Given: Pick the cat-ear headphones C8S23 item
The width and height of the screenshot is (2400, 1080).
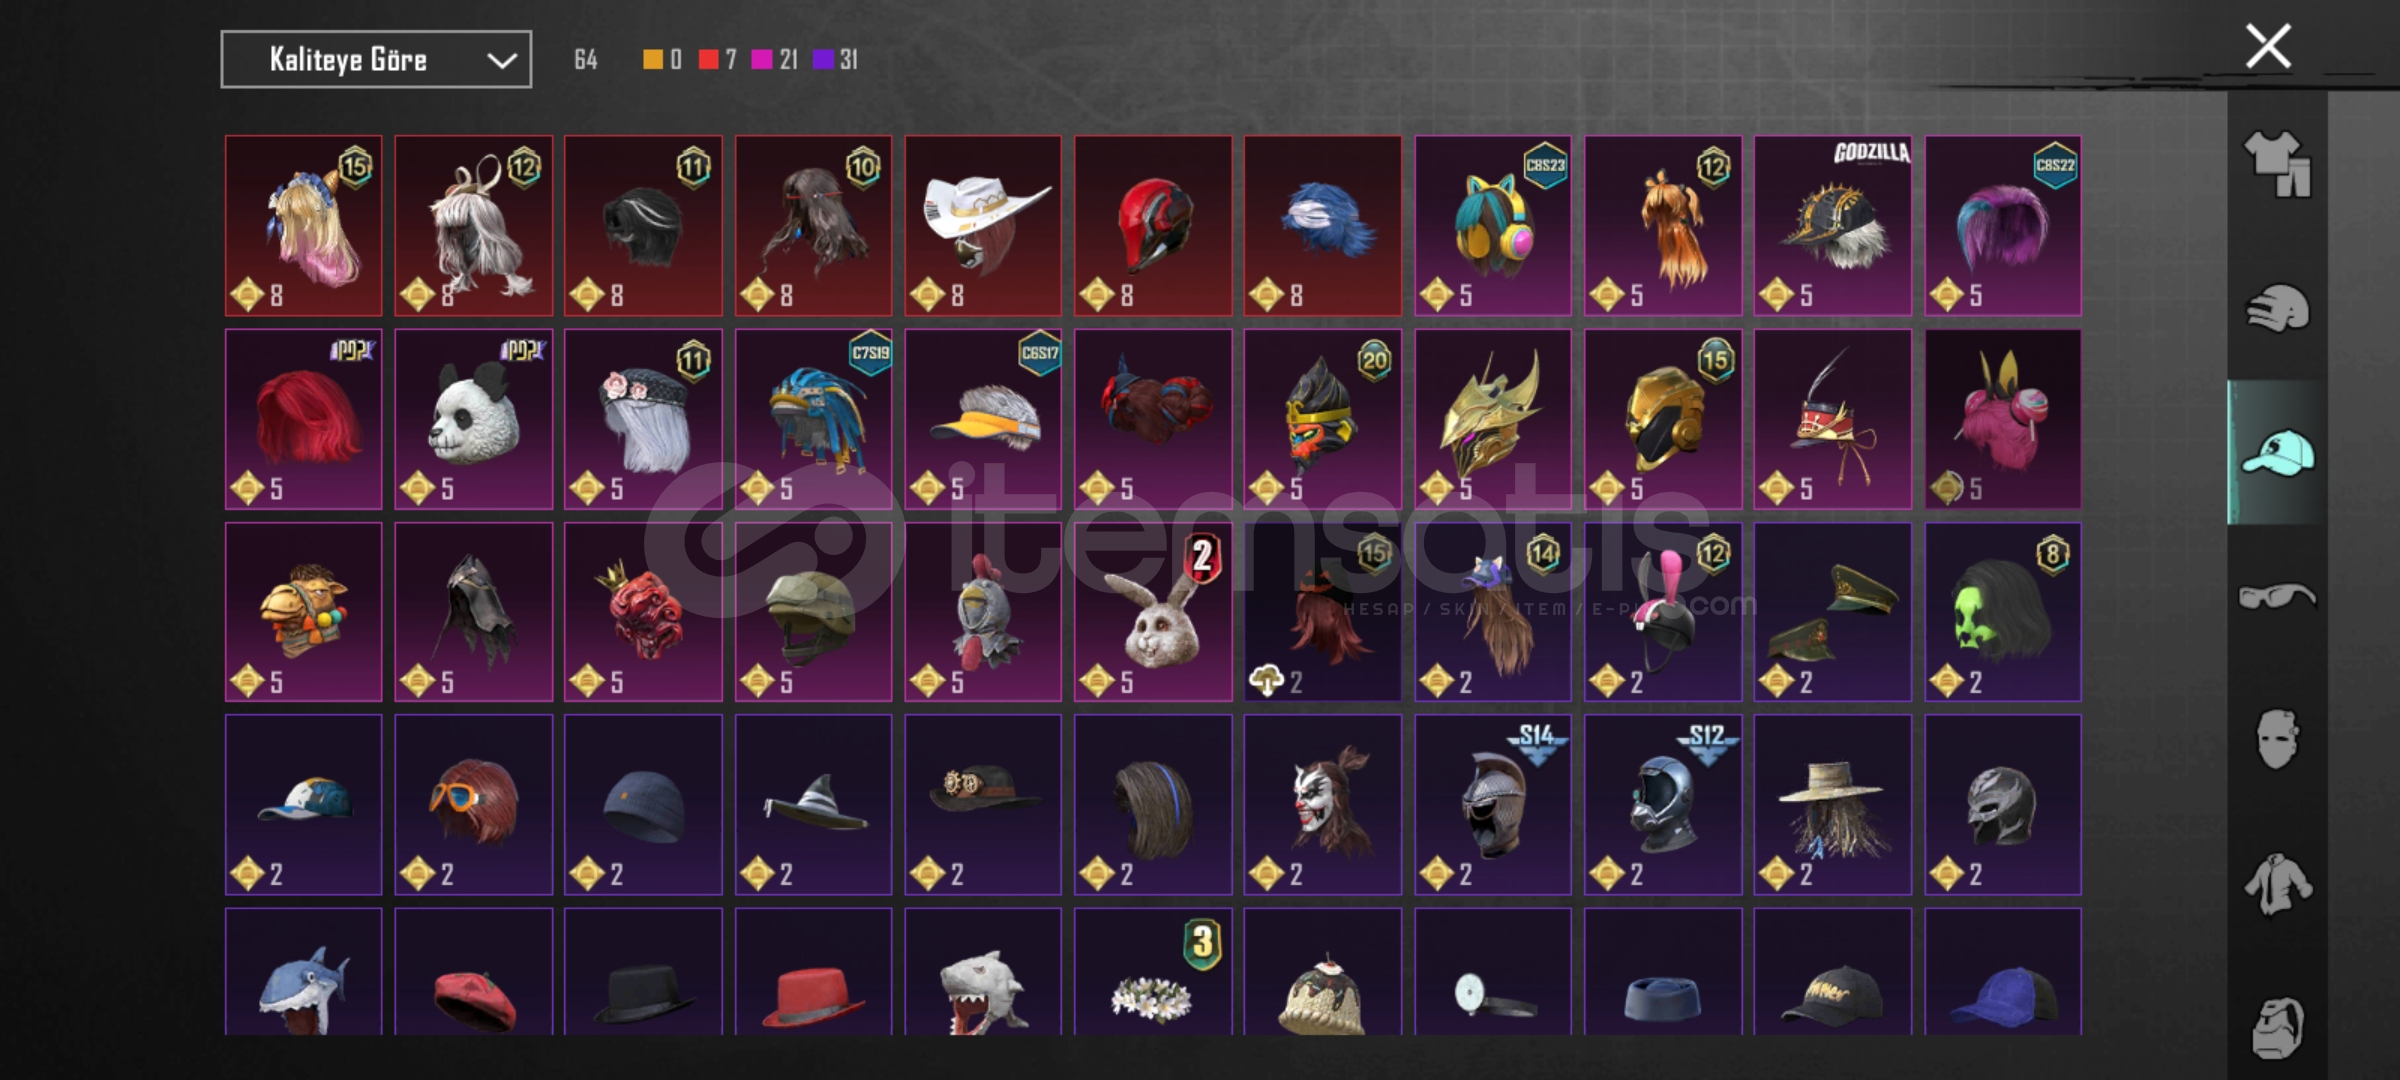Looking at the screenshot, I should (1493, 226).
